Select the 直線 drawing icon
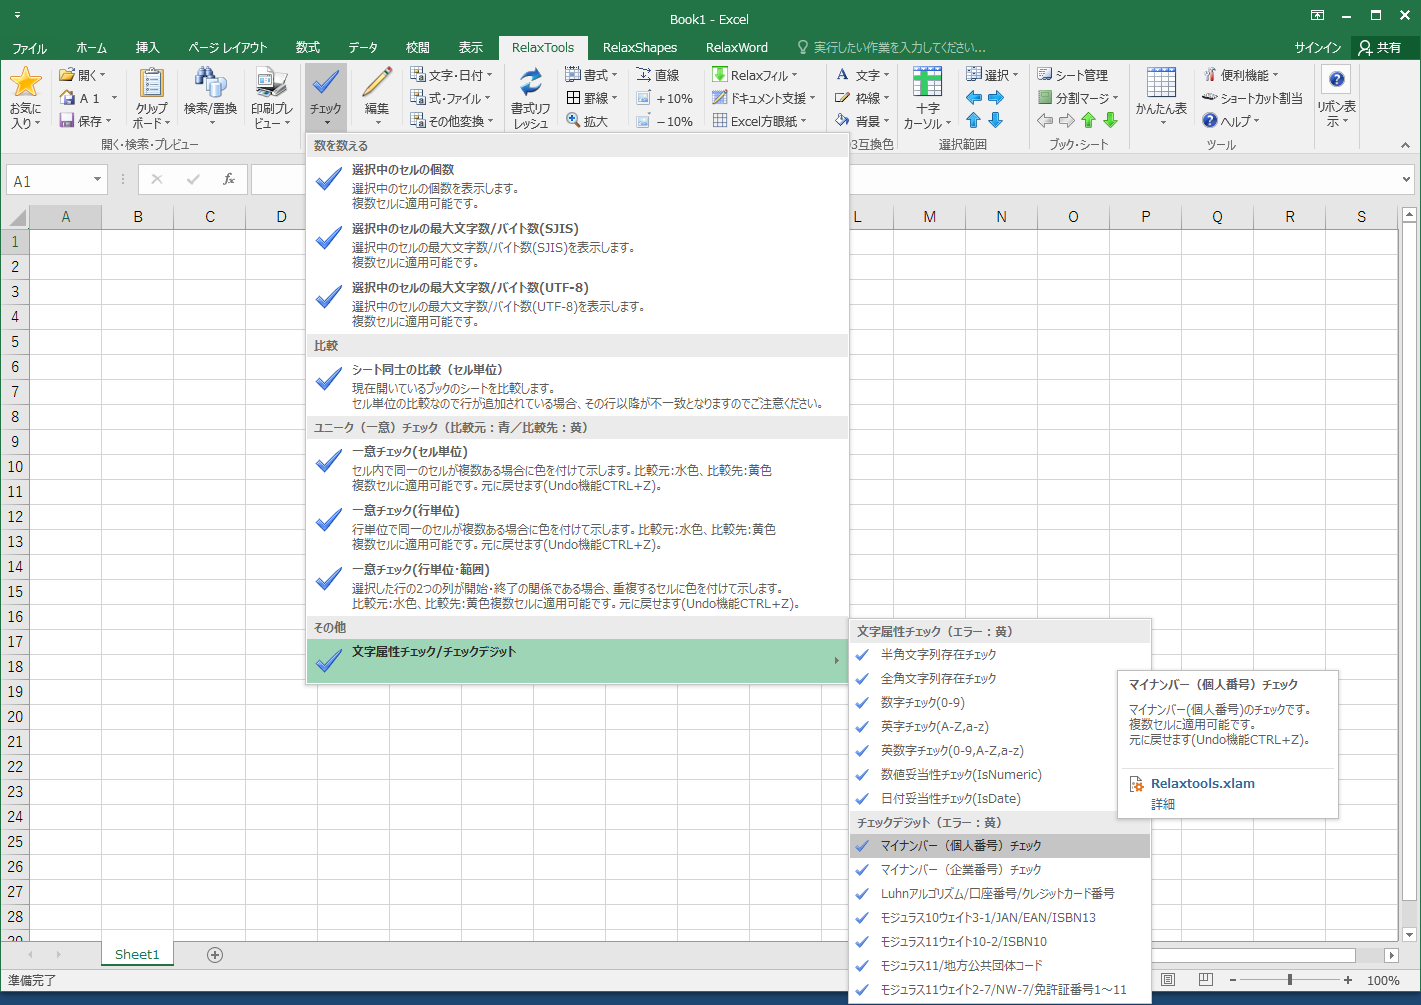Image resolution: width=1421 pixels, height=1005 pixels. tap(657, 73)
